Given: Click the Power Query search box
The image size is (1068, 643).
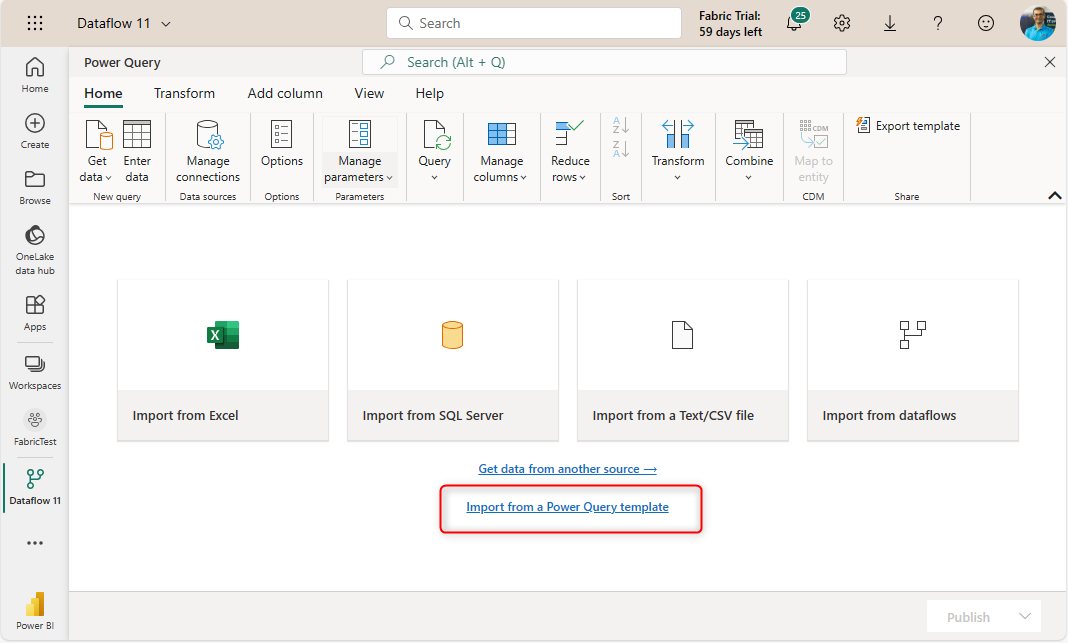Looking at the screenshot, I should 604,62.
